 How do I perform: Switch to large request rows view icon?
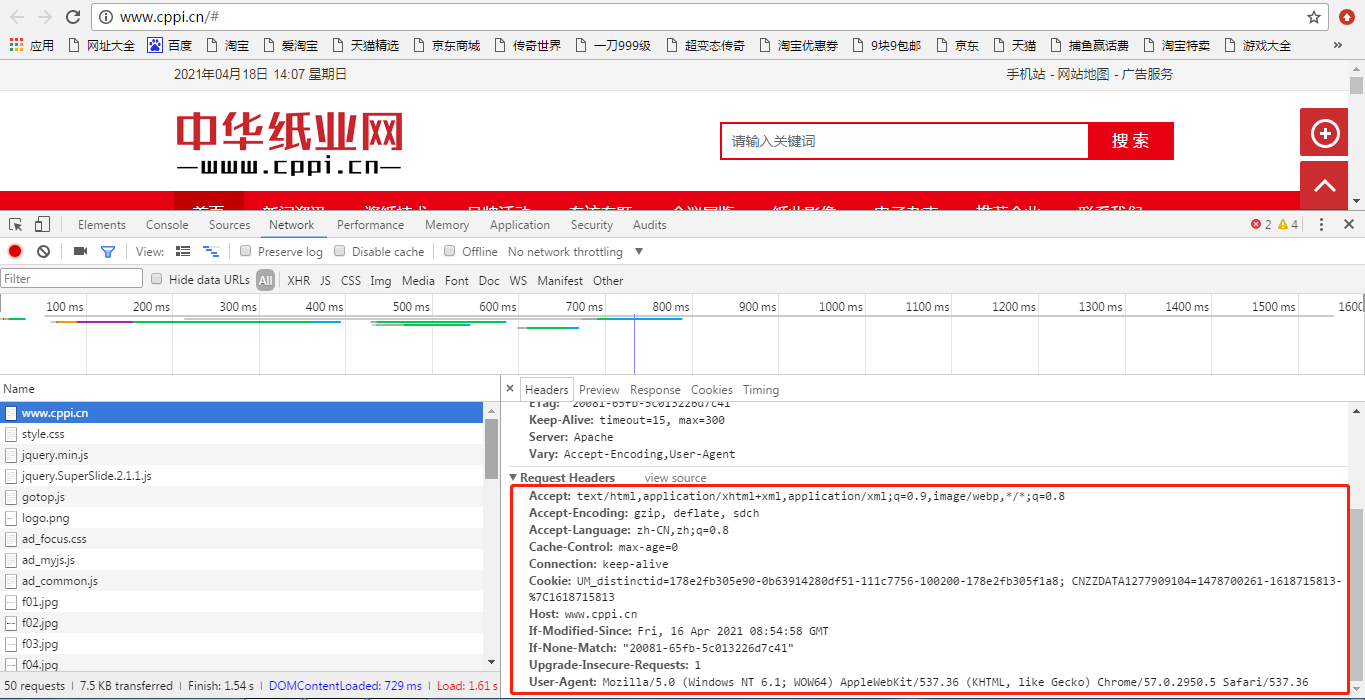coord(183,251)
